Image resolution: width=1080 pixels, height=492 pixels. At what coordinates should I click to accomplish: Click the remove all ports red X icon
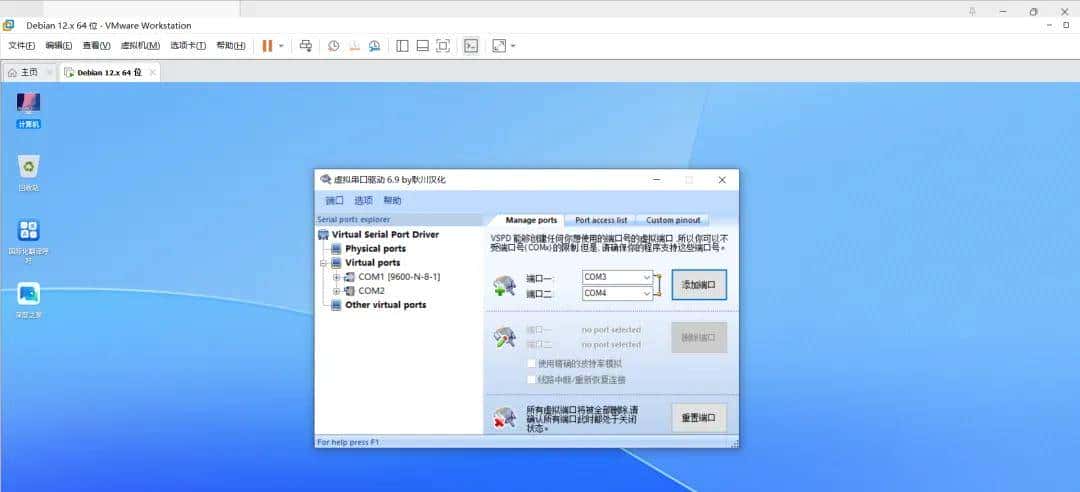(504, 418)
